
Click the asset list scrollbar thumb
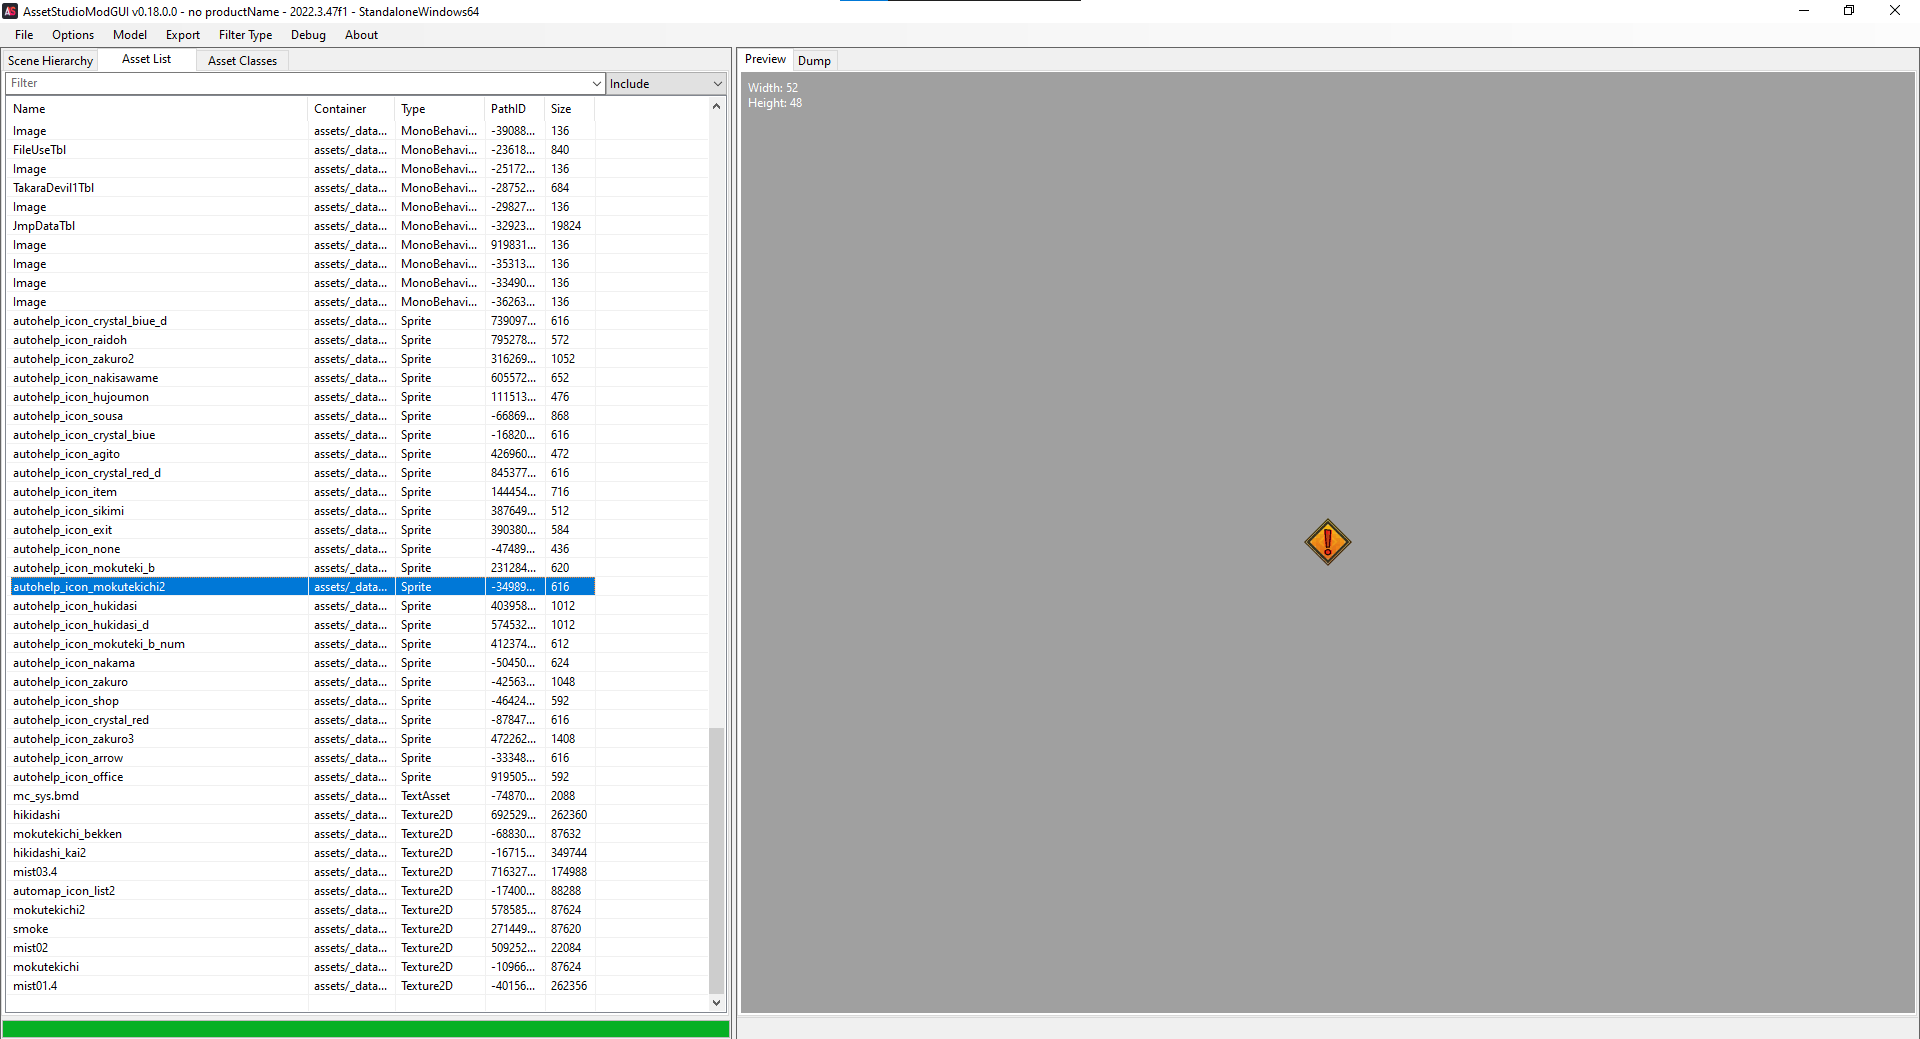[716, 860]
